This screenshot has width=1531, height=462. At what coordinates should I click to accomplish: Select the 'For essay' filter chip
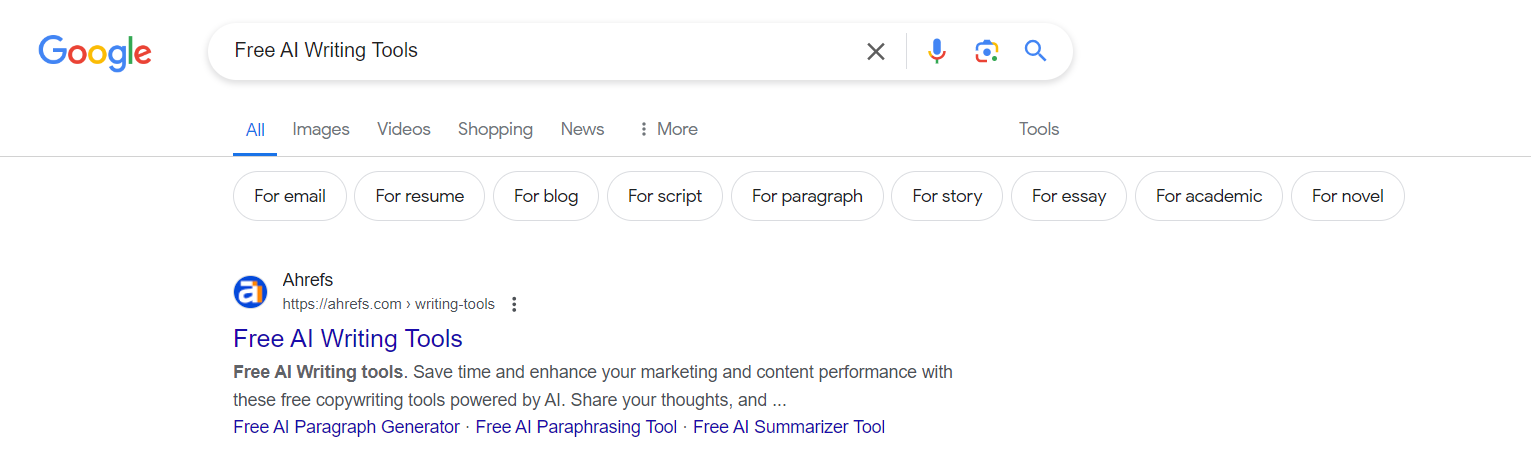[x=1069, y=196]
